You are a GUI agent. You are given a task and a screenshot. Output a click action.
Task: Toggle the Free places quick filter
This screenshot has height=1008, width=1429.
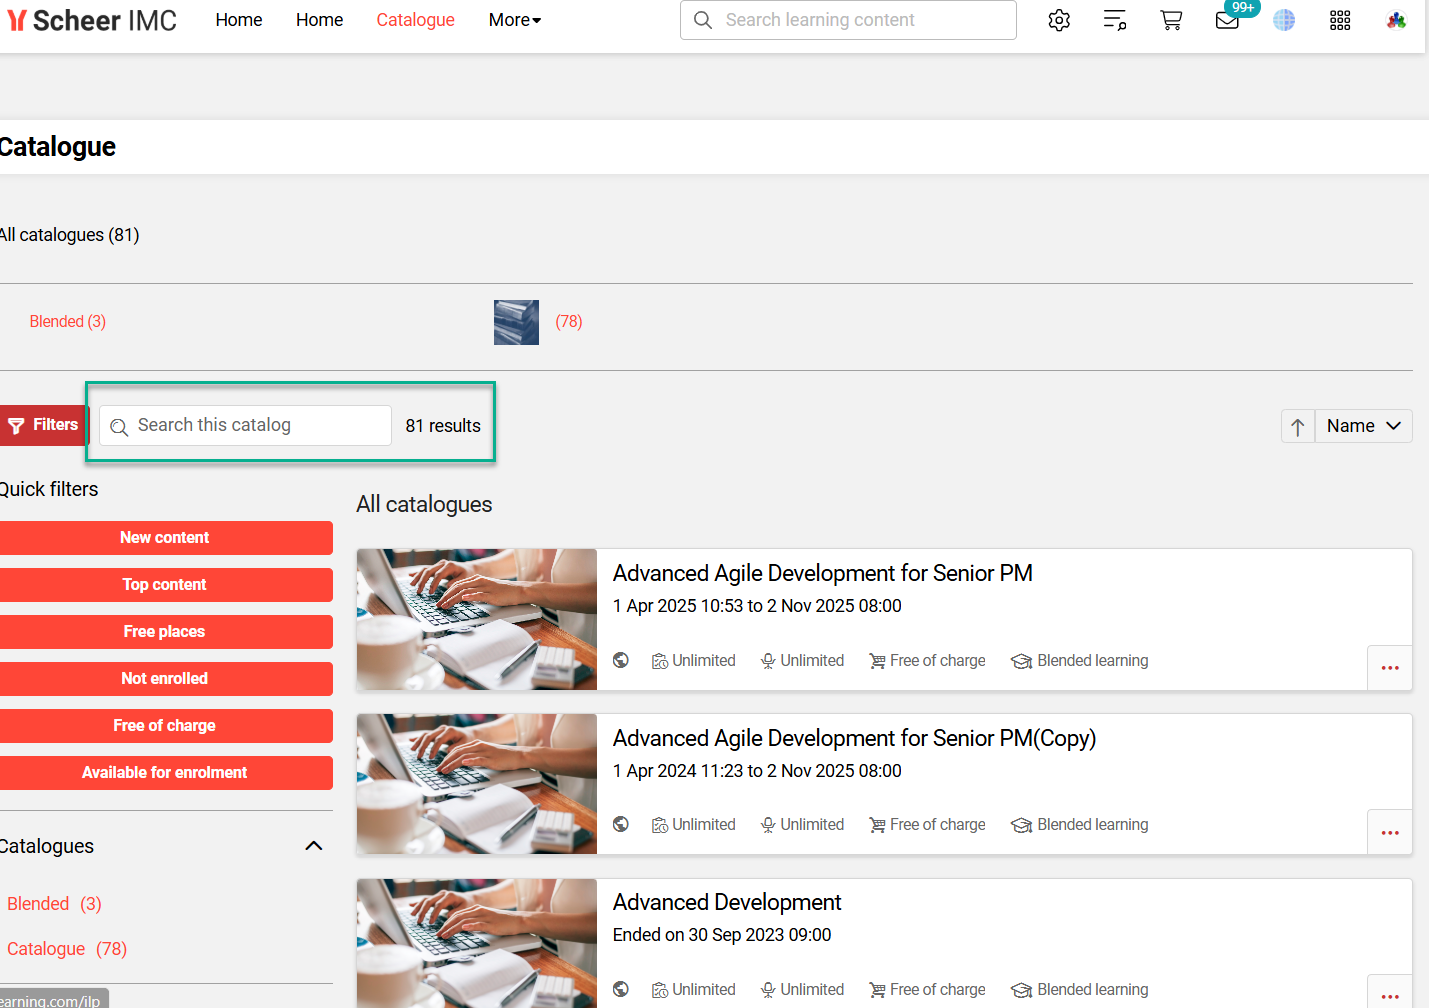click(x=165, y=632)
